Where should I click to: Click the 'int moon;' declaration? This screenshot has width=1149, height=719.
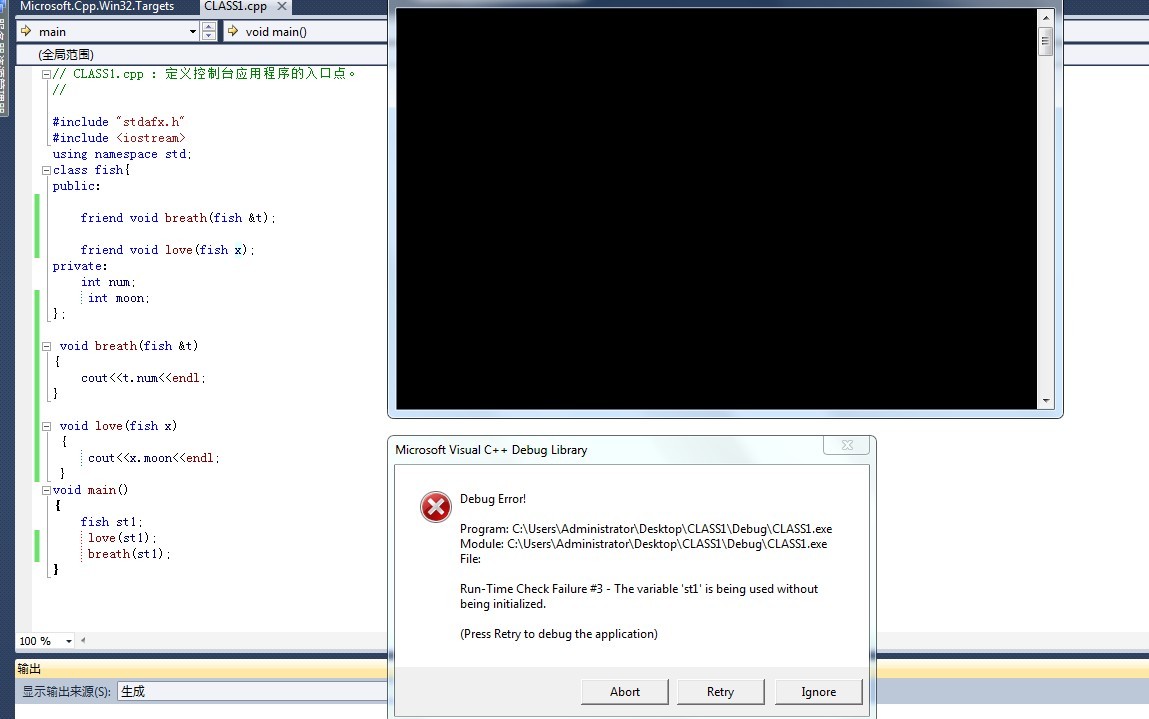tap(119, 298)
